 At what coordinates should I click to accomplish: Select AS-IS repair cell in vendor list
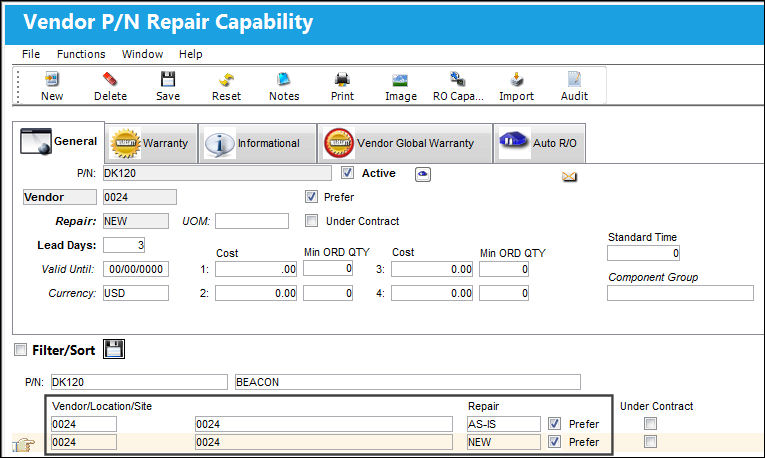coord(504,424)
